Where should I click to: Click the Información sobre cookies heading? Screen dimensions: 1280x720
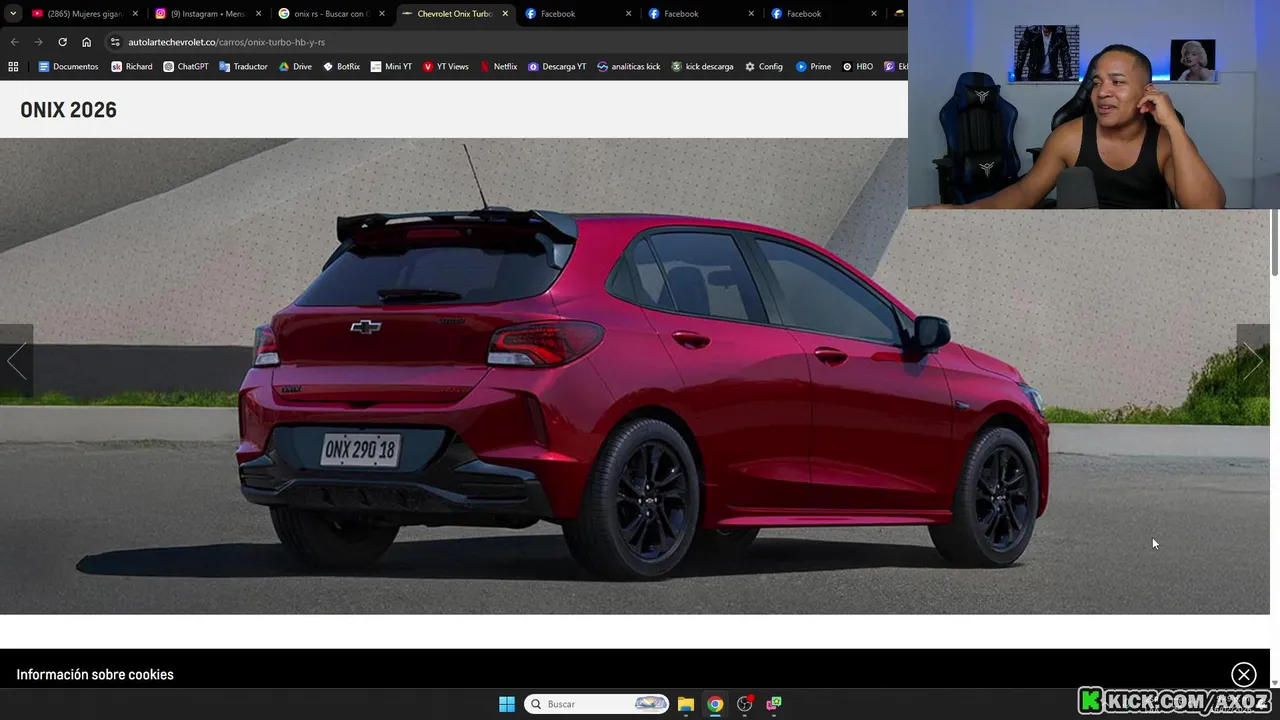click(95, 675)
